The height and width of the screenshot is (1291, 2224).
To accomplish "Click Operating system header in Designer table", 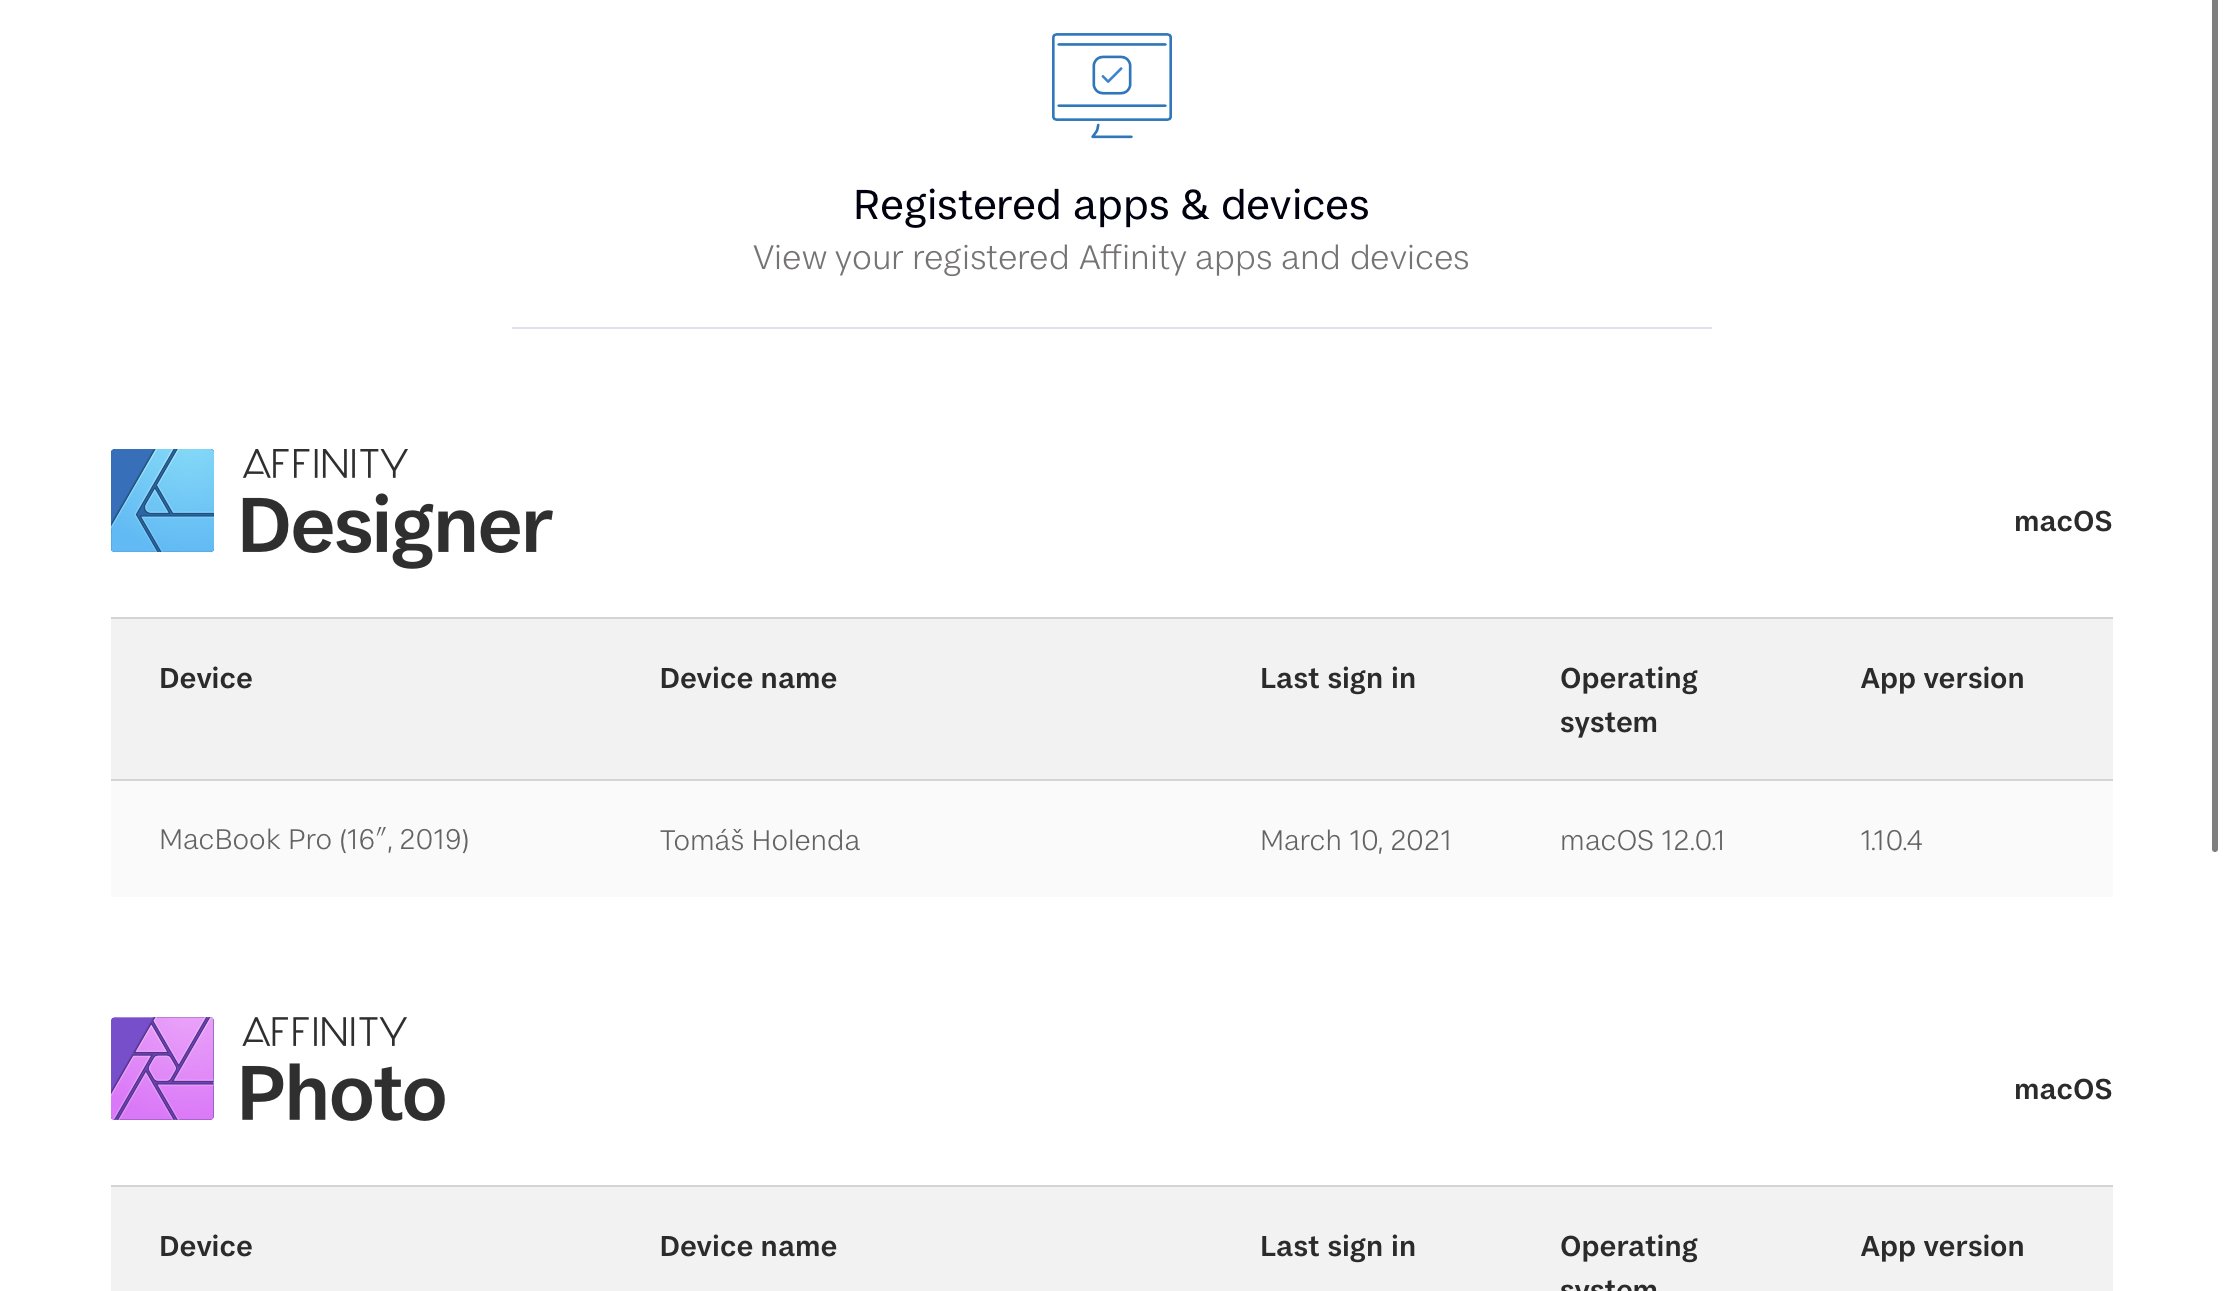I will click(x=1628, y=700).
